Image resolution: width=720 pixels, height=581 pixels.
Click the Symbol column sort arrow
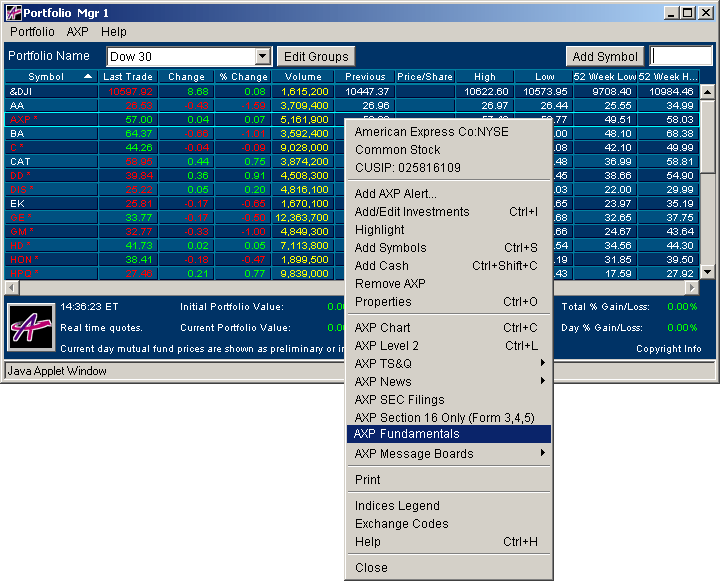[x=88, y=77]
